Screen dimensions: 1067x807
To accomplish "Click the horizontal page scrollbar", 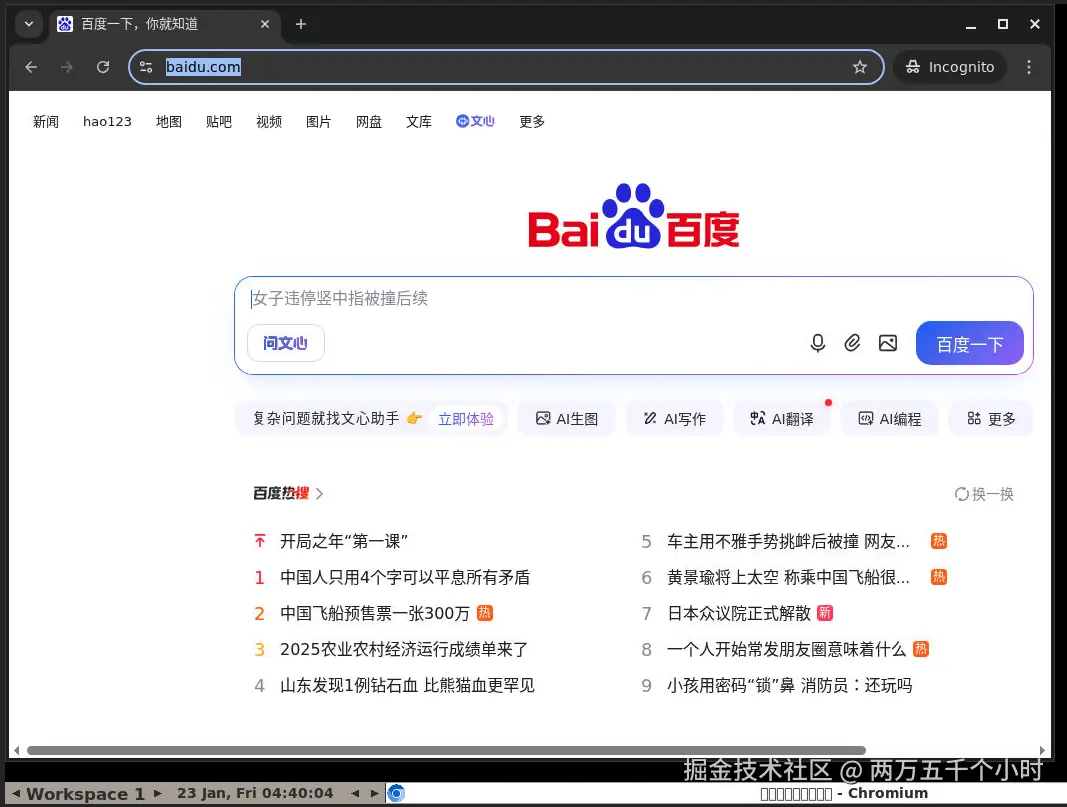I will click(446, 751).
